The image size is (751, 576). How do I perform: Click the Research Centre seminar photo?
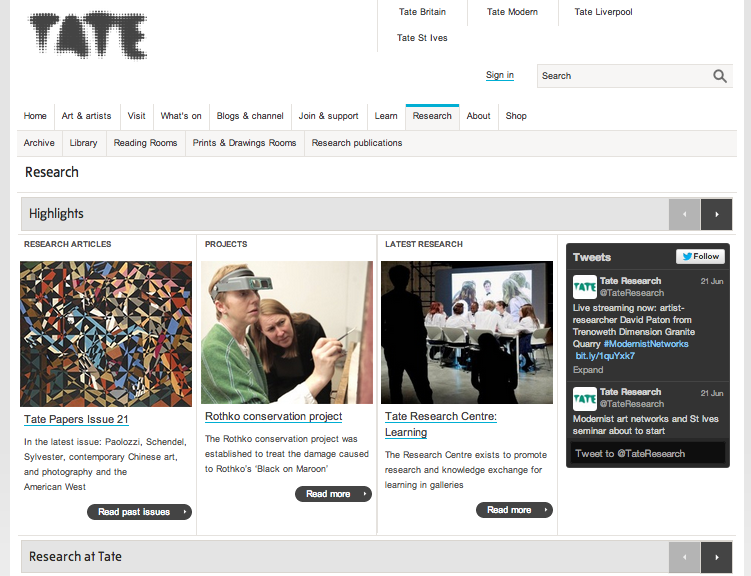[x=467, y=332]
